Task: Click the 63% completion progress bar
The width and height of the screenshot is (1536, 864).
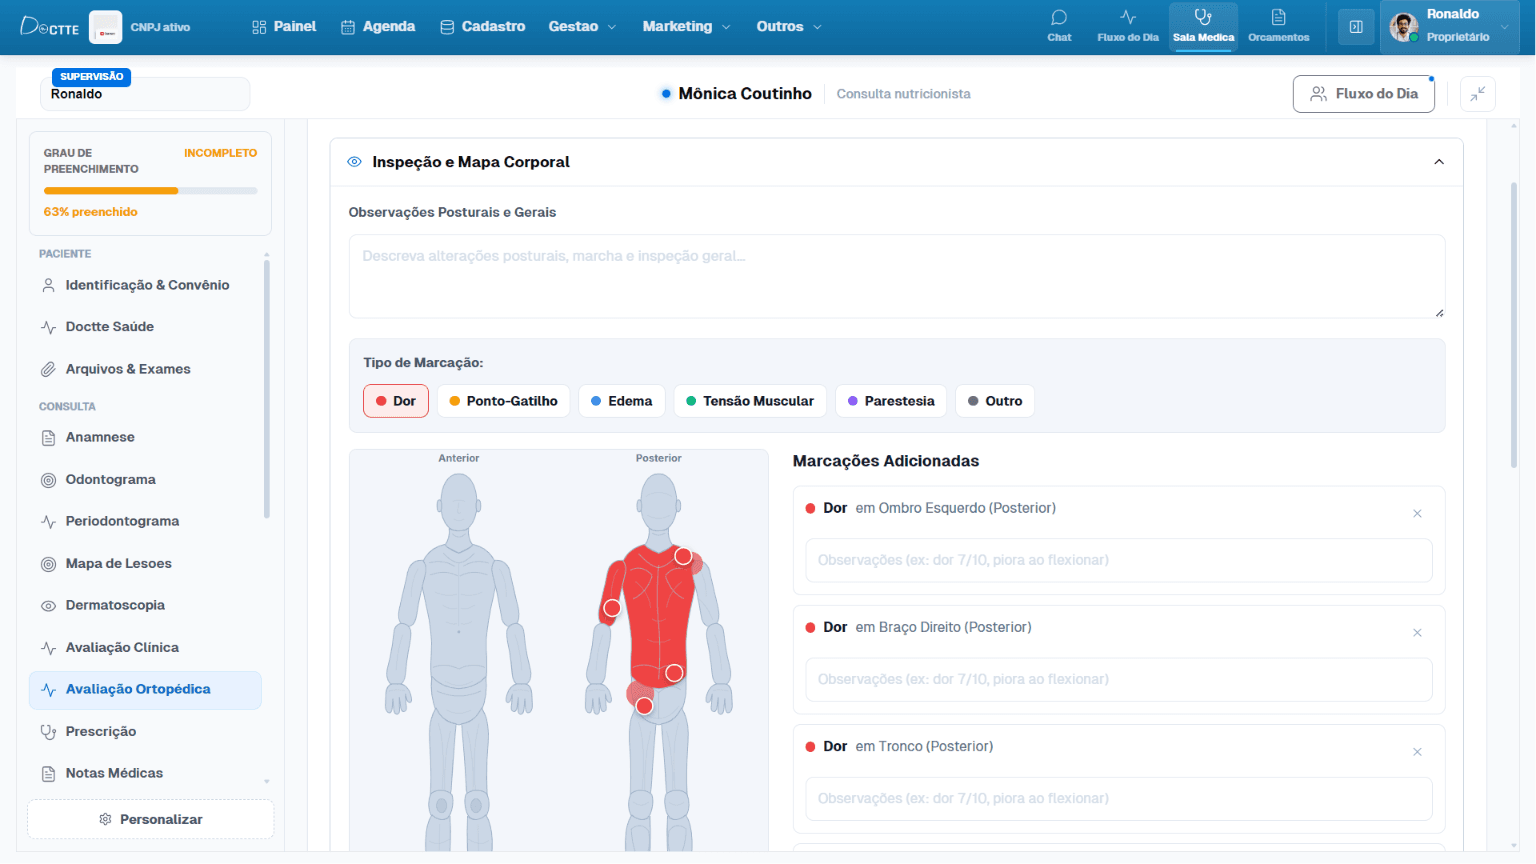Action: (150, 191)
